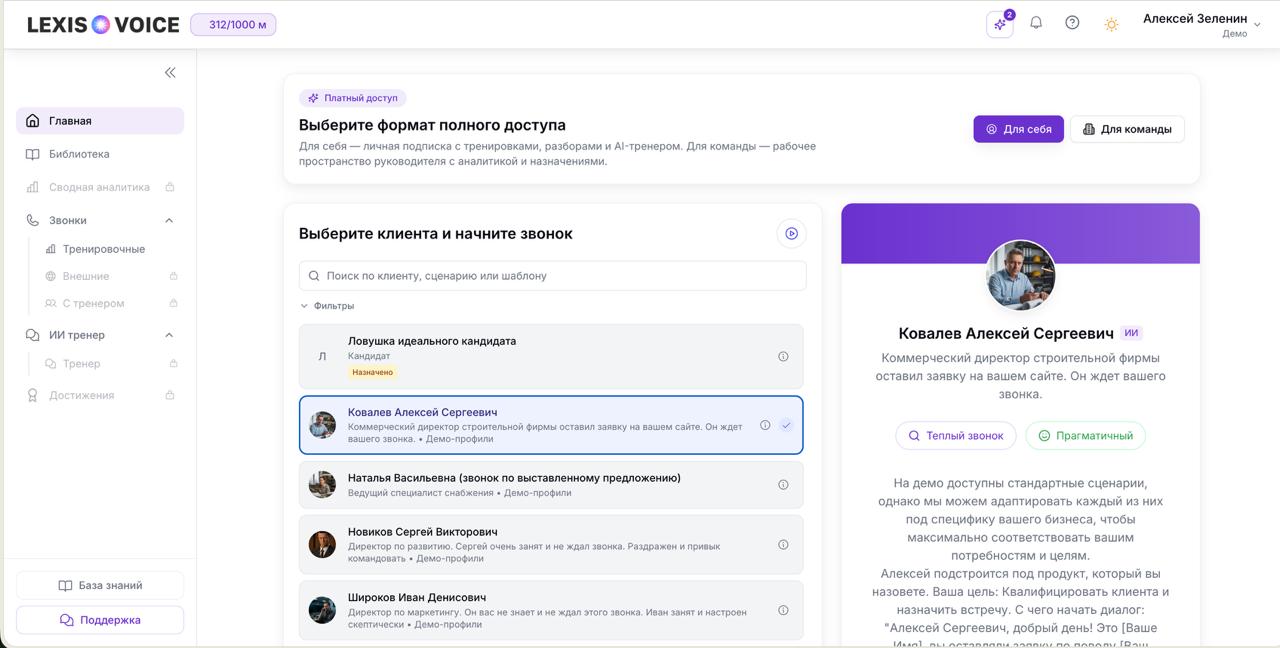Viewport: 1280px width, 648px height.
Task: Click the 312/1000 м minutes badge
Action: (x=233, y=24)
